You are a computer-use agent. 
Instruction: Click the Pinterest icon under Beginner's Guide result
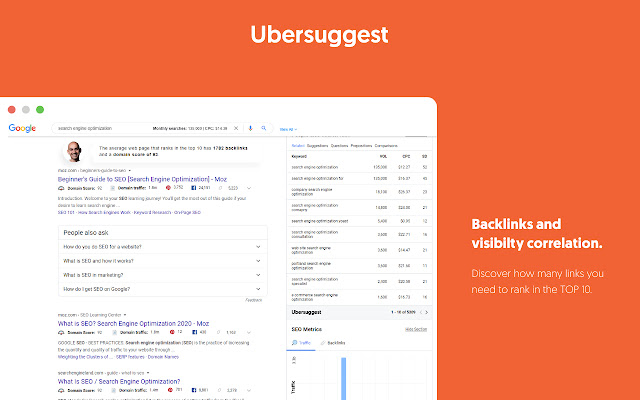click(x=168, y=188)
